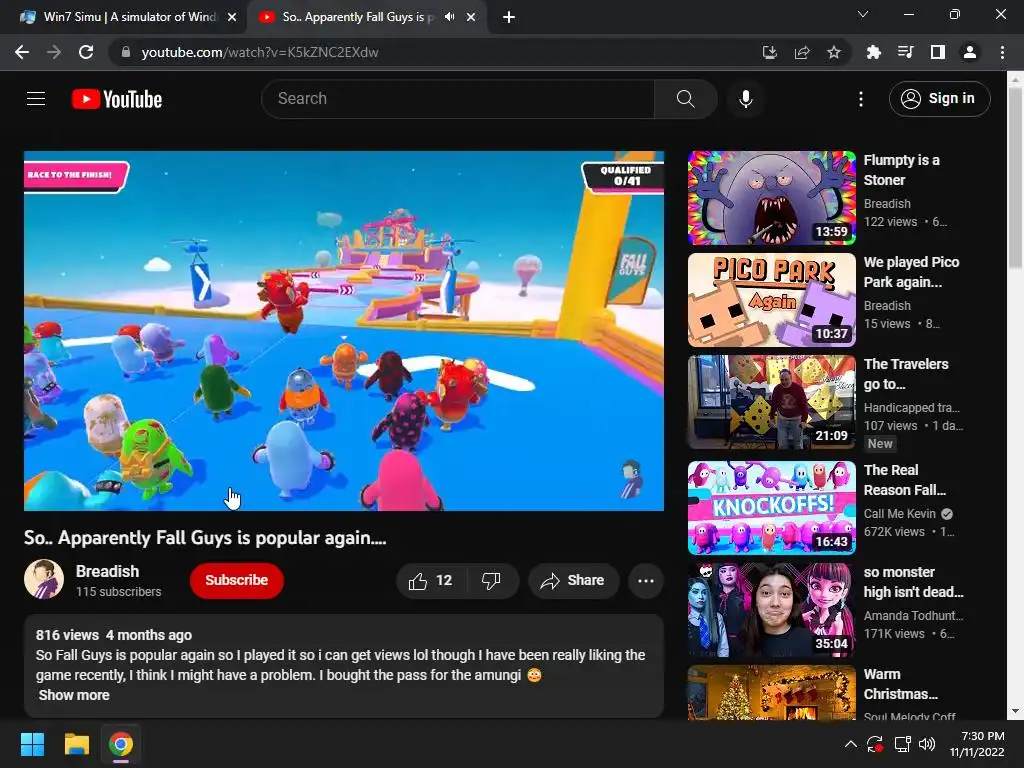The height and width of the screenshot is (768, 1024).
Task: Click the video title text
Action: click(x=205, y=537)
